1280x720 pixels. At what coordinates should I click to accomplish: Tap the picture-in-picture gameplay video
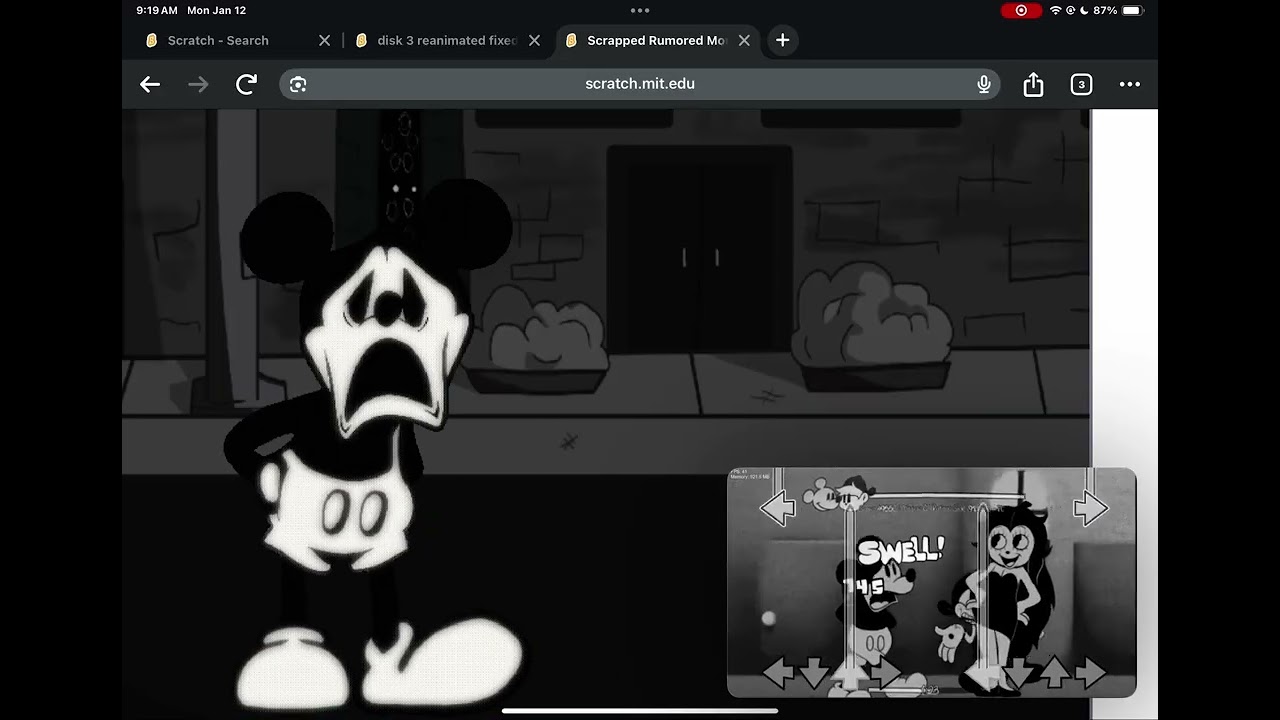[x=931, y=582]
